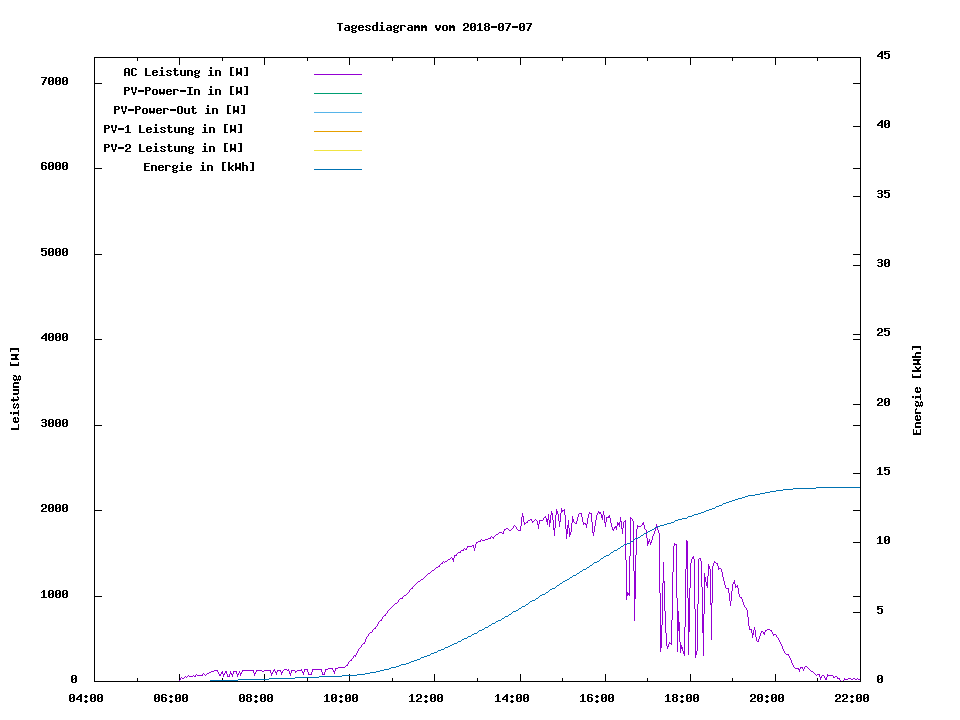Click the 45 tick label on right axis
This screenshot has height=720, width=960.
883,55
